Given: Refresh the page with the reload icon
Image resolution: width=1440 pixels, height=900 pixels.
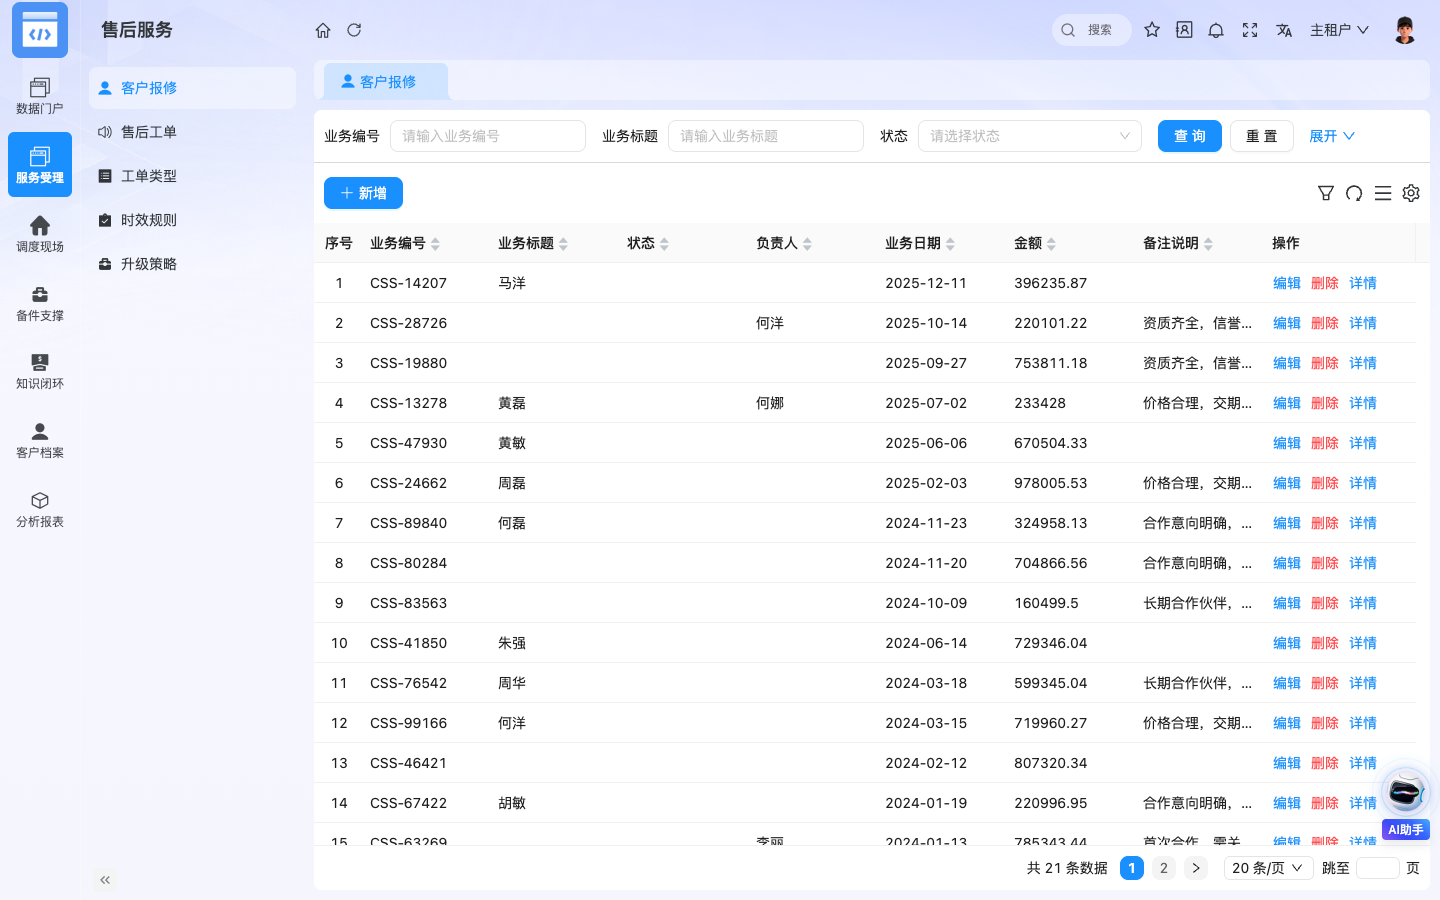Looking at the screenshot, I should pyautogui.click(x=354, y=30).
